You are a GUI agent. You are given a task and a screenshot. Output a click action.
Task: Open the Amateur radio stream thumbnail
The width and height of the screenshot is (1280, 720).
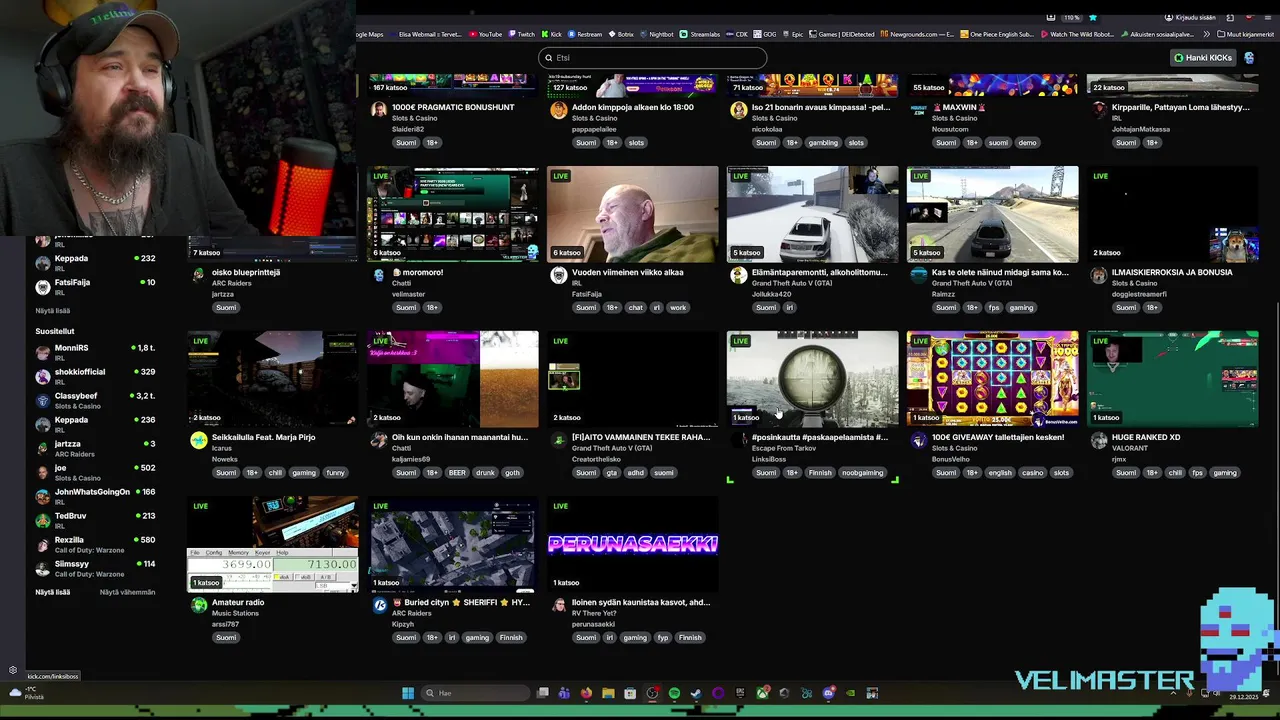(273, 544)
